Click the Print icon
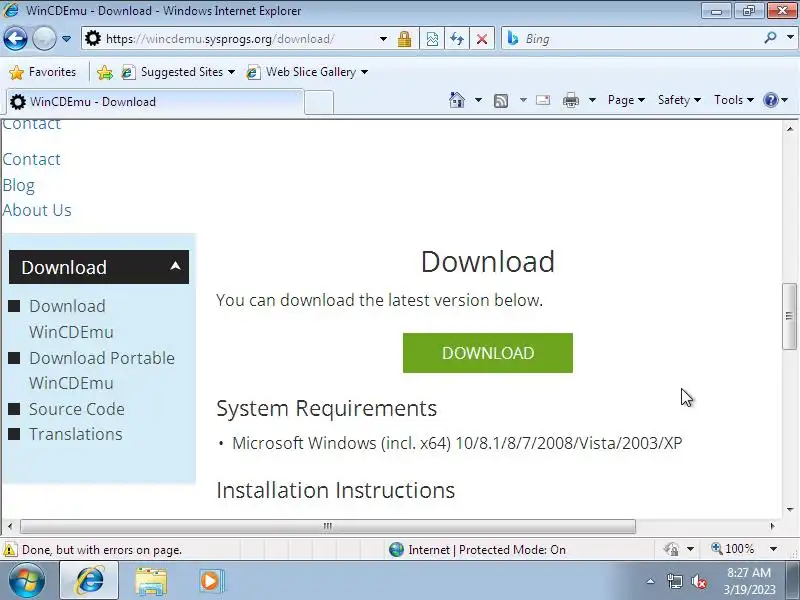800x600 pixels. (570, 100)
